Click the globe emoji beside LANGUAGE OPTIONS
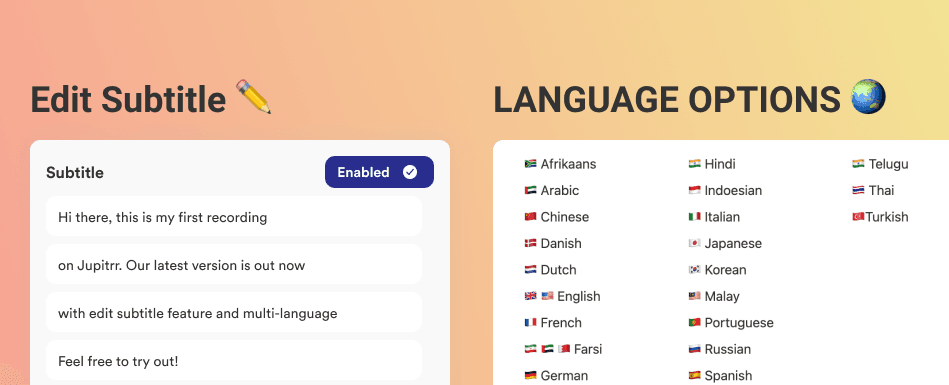The image size is (949, 385). (868, 97)
